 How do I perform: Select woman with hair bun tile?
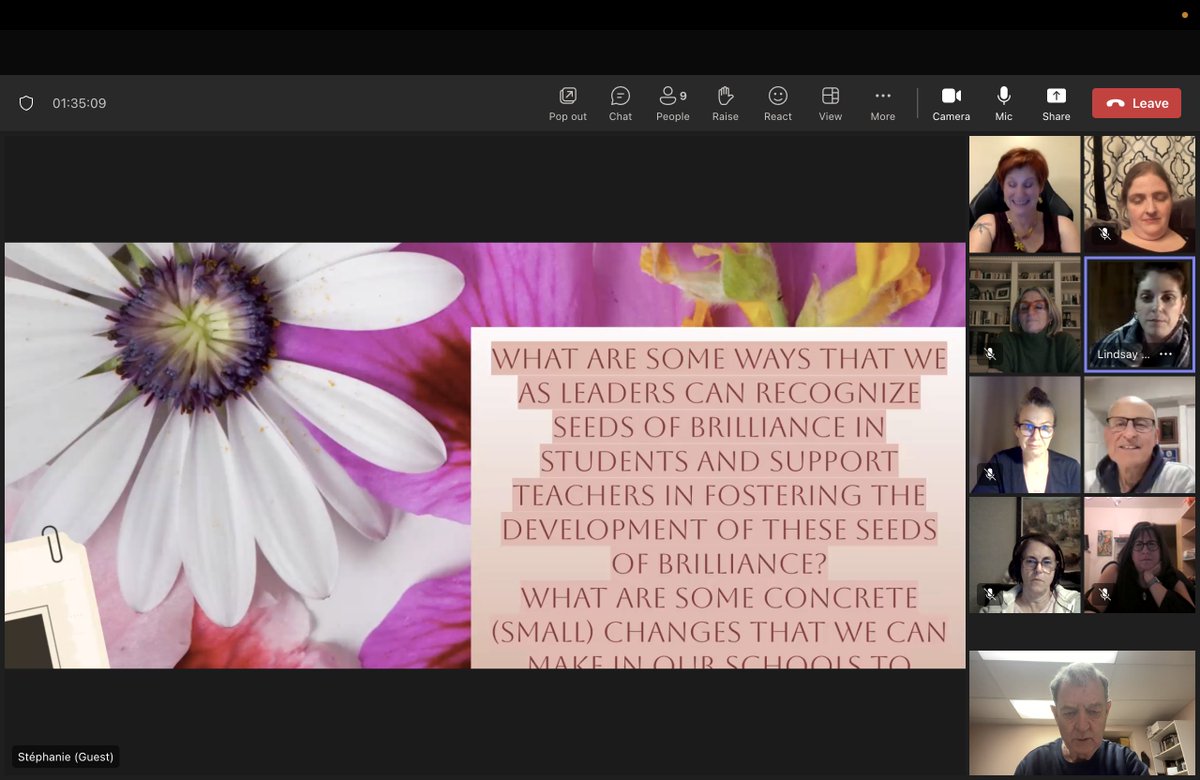(x=1025, y=435)
